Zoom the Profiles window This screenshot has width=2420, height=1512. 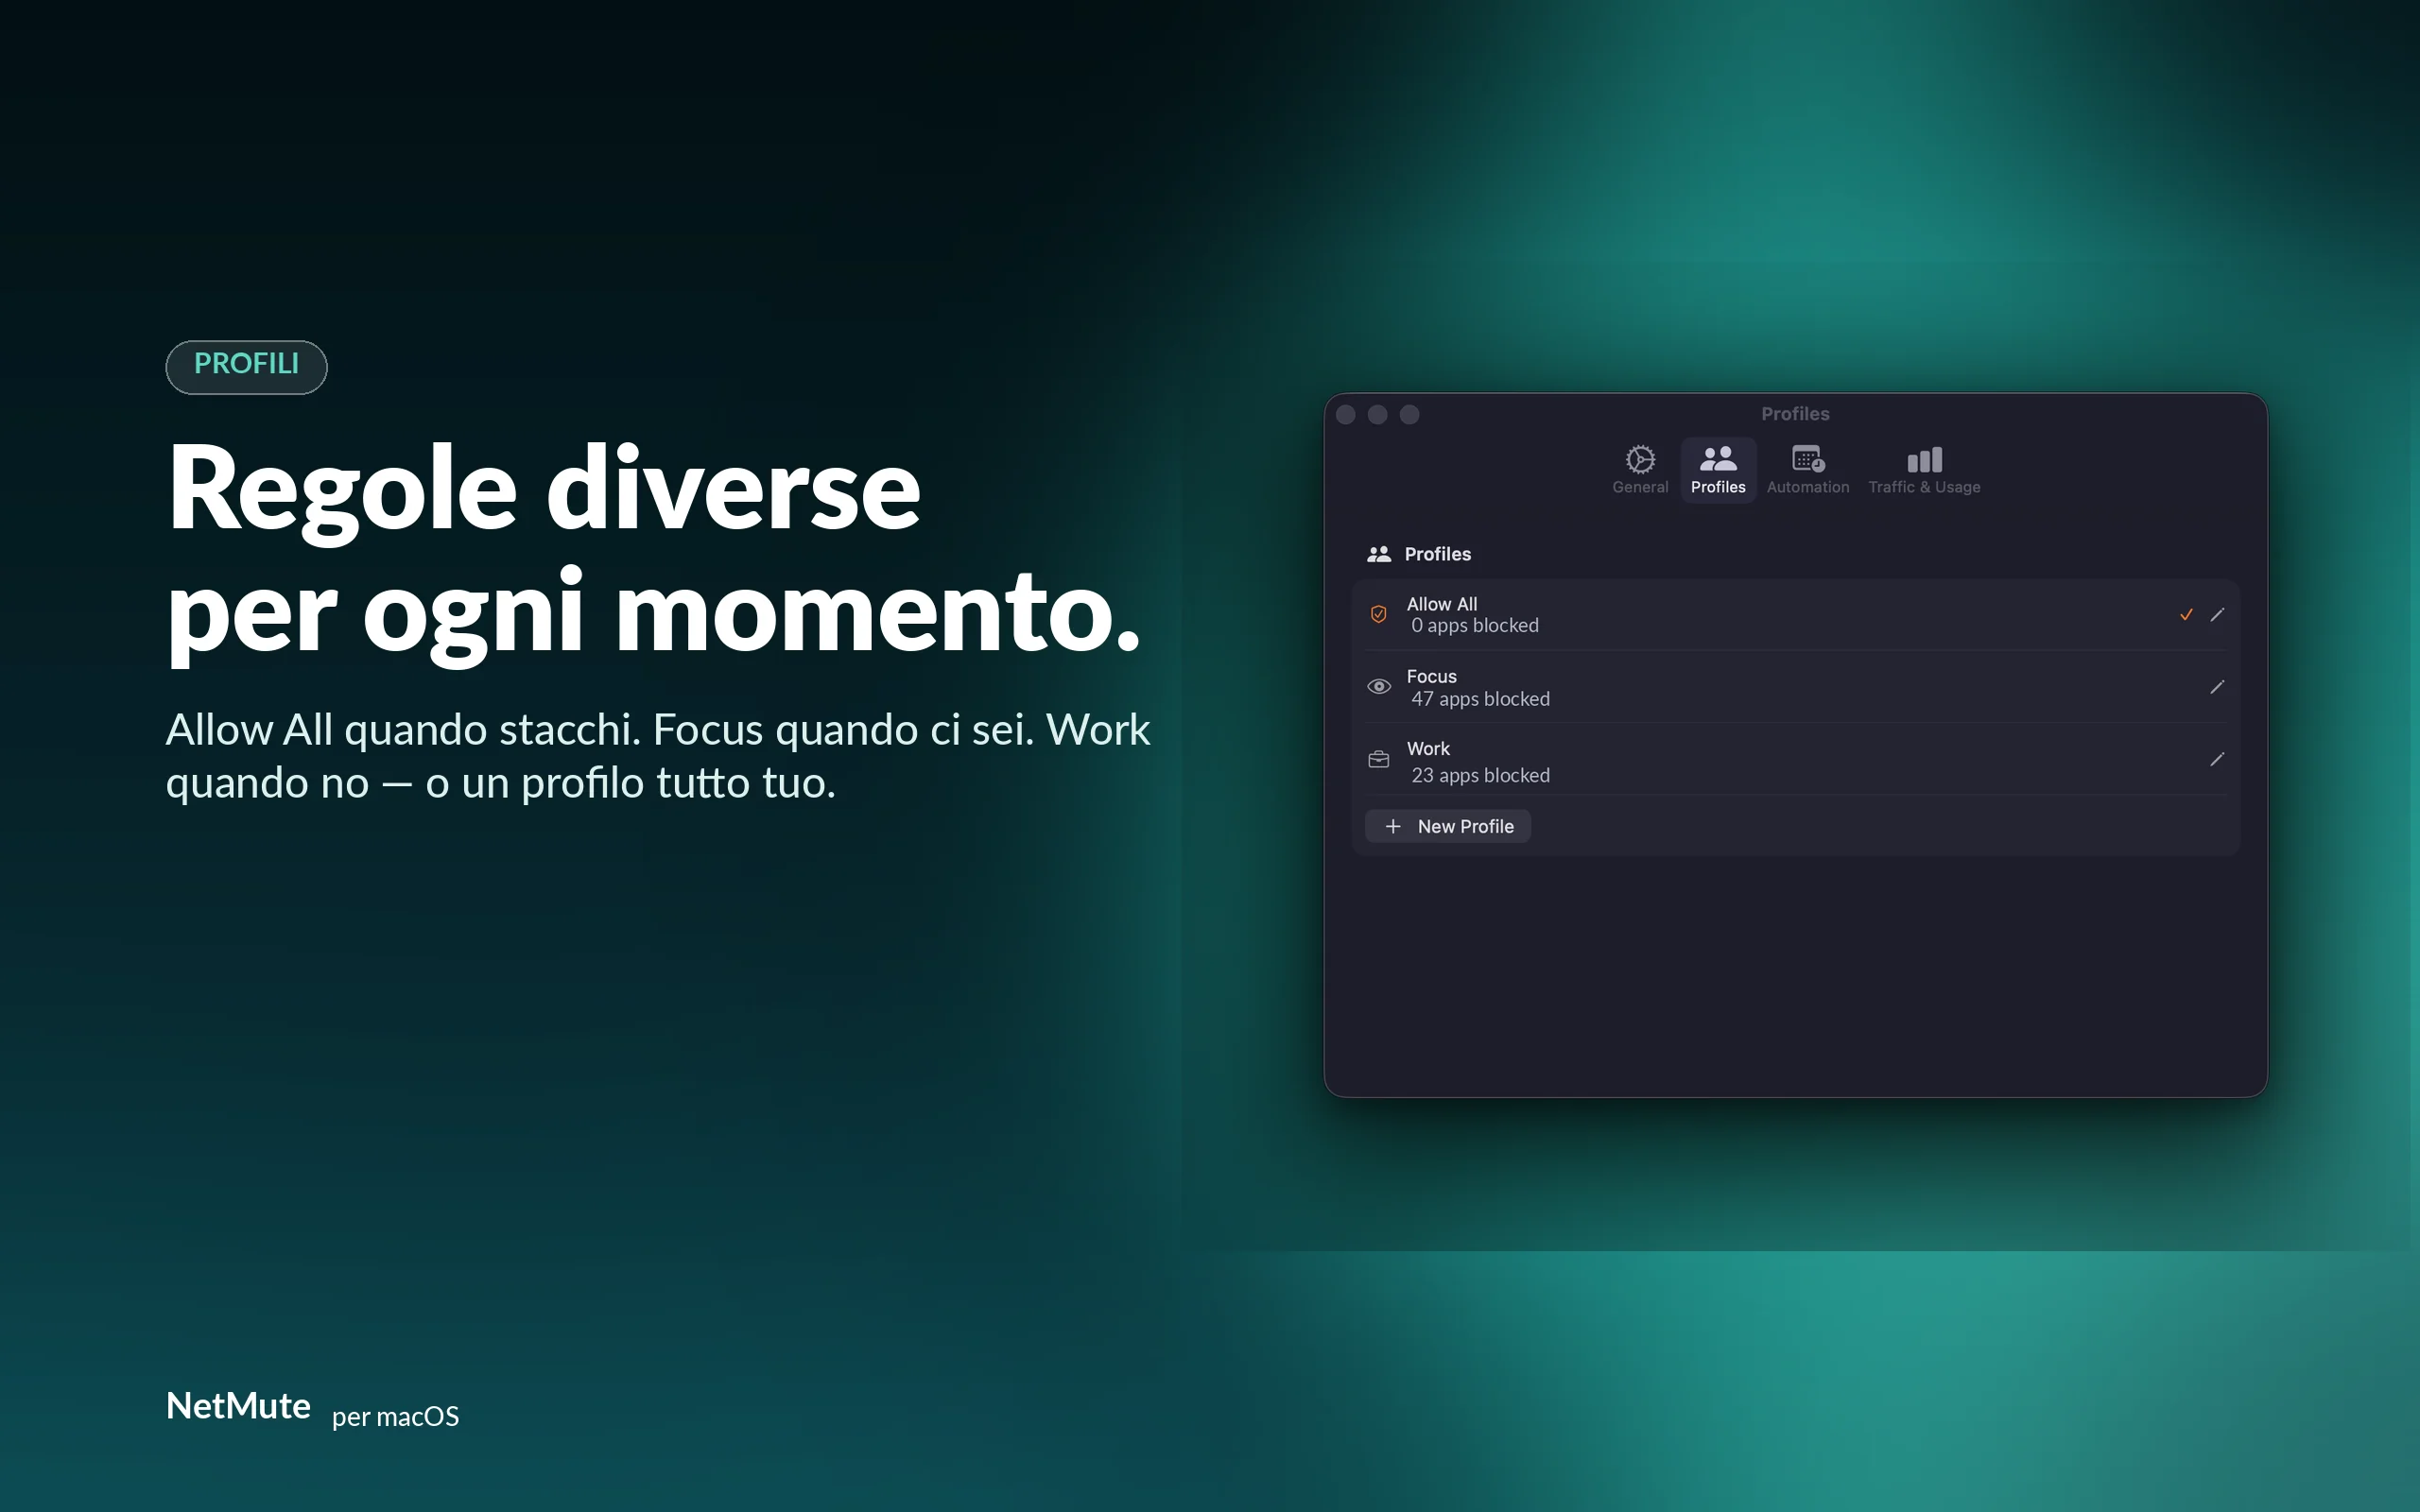pyautogui.click(x=1410, y=414)
